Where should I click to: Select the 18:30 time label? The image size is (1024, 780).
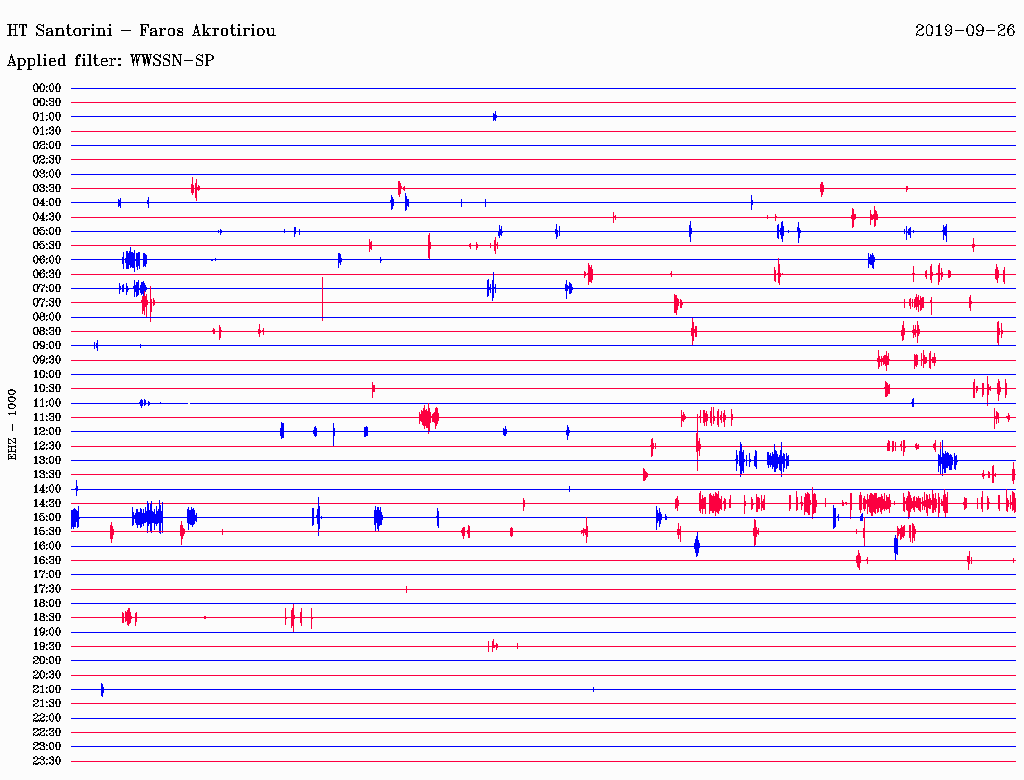[47, 618]
